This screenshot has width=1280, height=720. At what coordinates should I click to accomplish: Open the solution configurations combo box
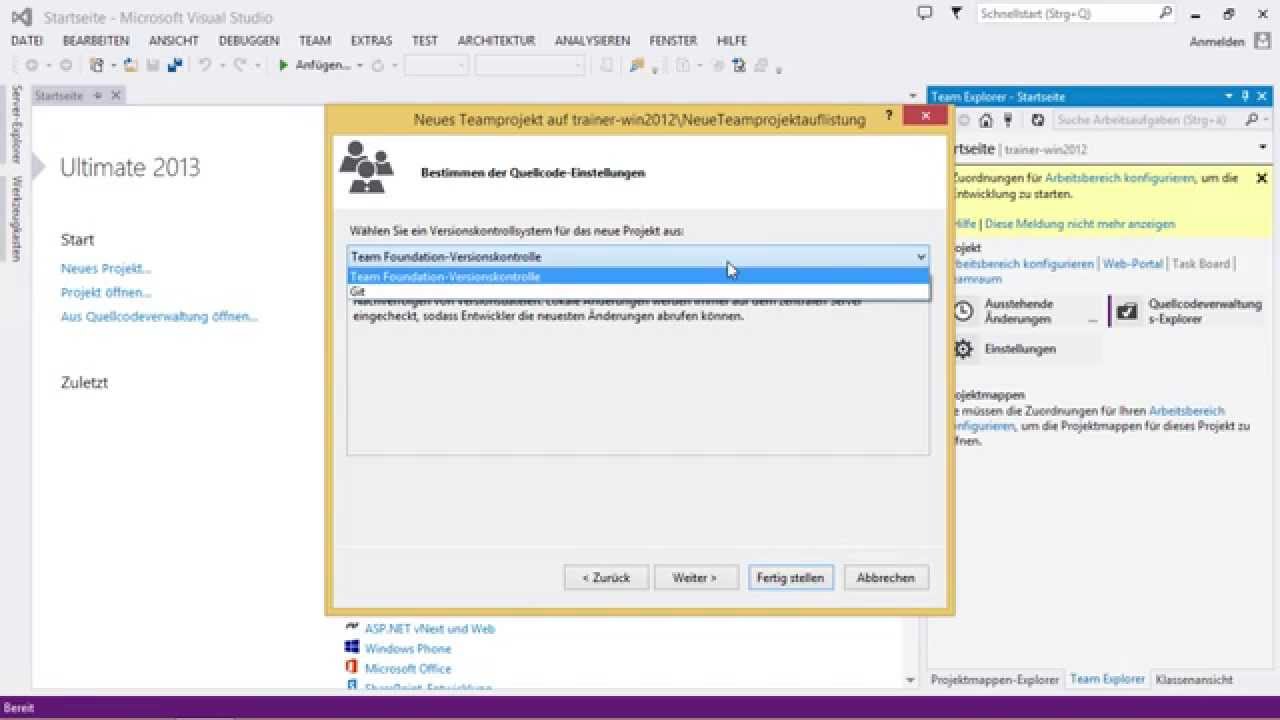coord(436,65)
